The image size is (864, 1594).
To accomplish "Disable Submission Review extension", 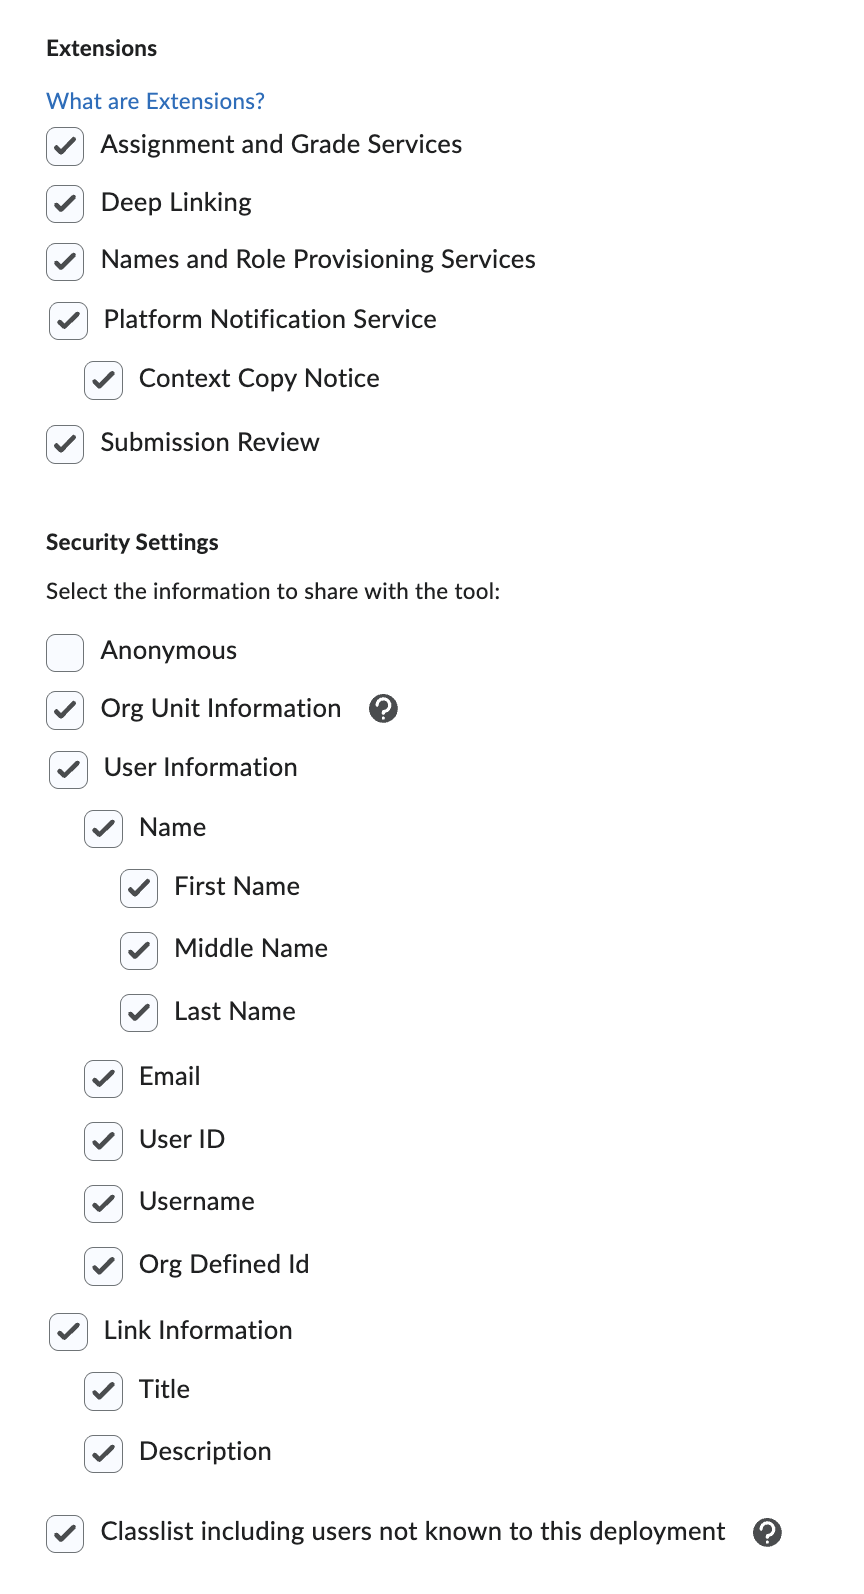I will click(x=64, y=444).
